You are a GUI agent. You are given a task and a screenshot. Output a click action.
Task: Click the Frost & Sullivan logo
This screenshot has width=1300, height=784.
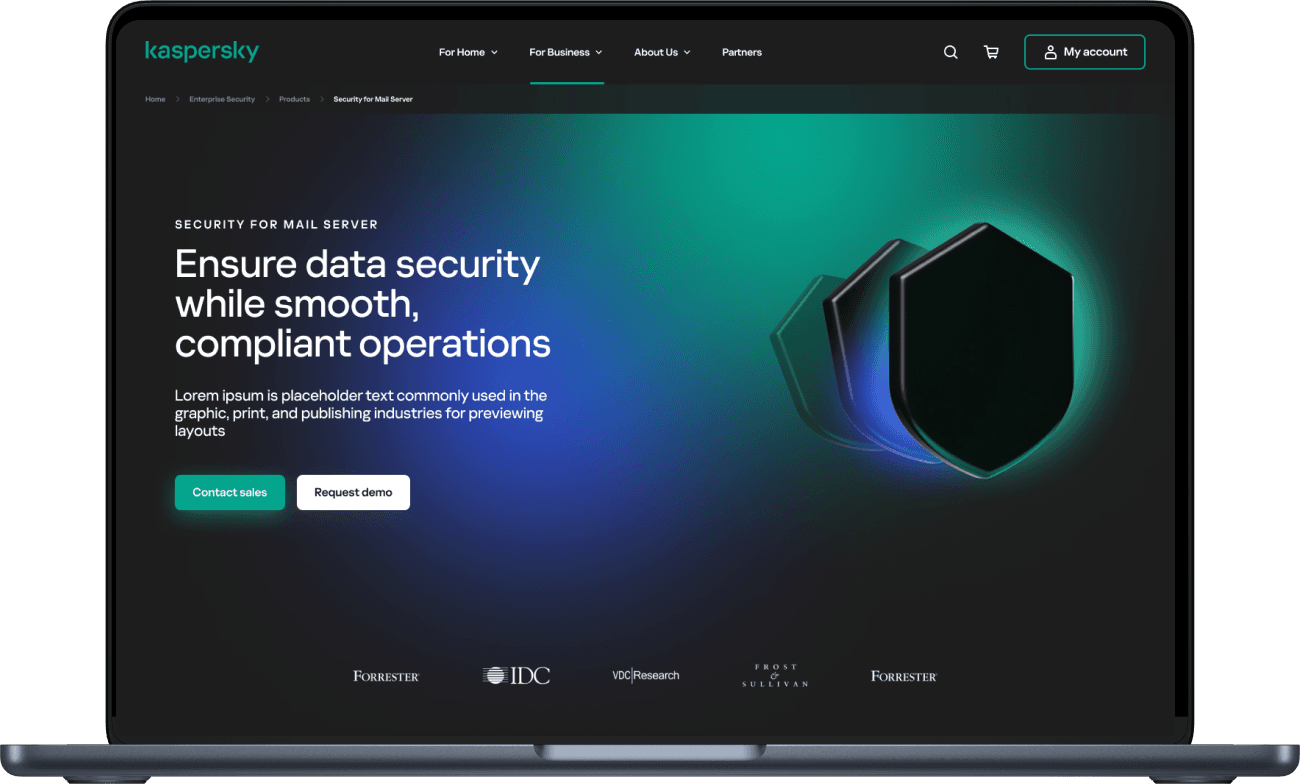775,675
